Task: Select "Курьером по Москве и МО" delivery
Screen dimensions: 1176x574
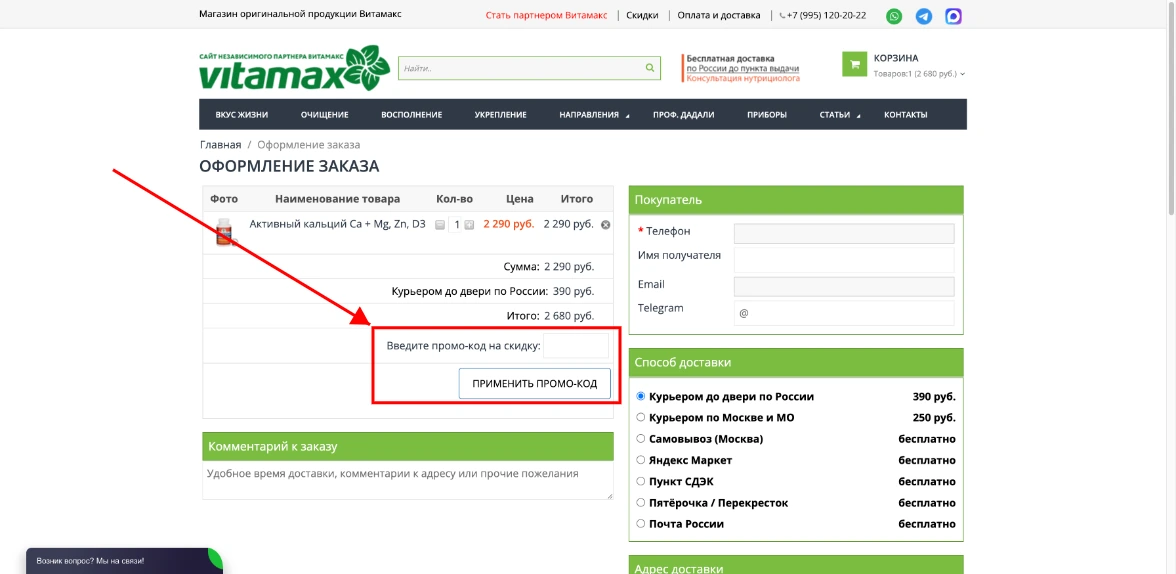Action: coord(641,417)
